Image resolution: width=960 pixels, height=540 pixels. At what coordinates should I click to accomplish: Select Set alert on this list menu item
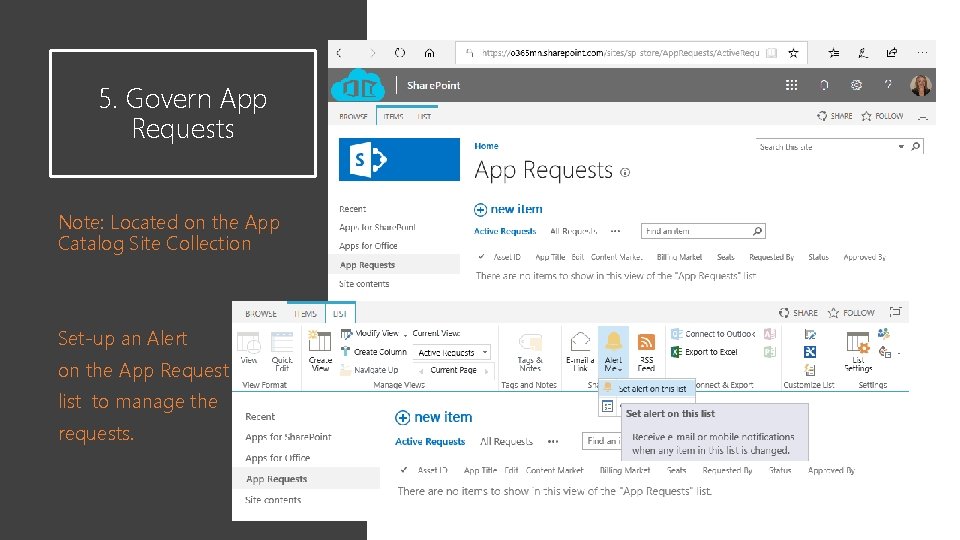(x=646, y=388)
